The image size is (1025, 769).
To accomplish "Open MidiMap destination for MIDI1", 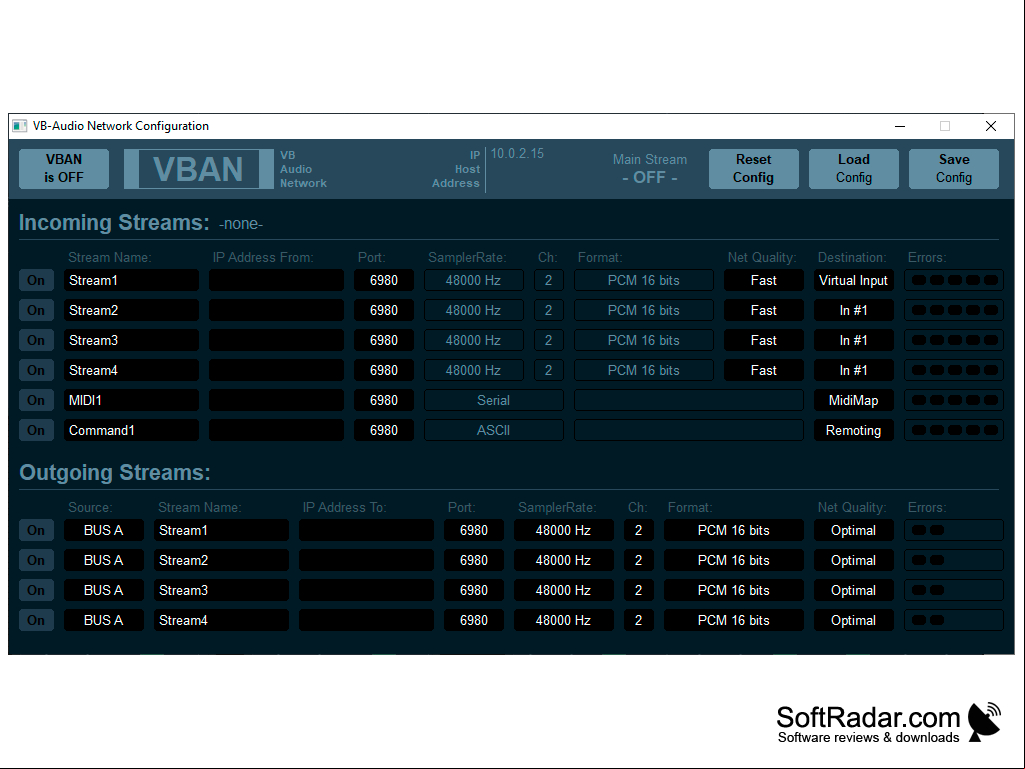I will pos(853,400).
